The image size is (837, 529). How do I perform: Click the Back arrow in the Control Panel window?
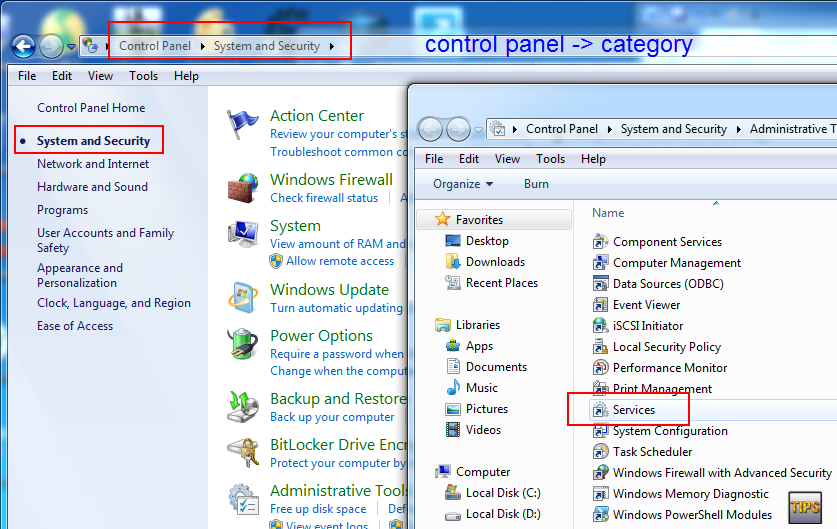pos(23,46)
